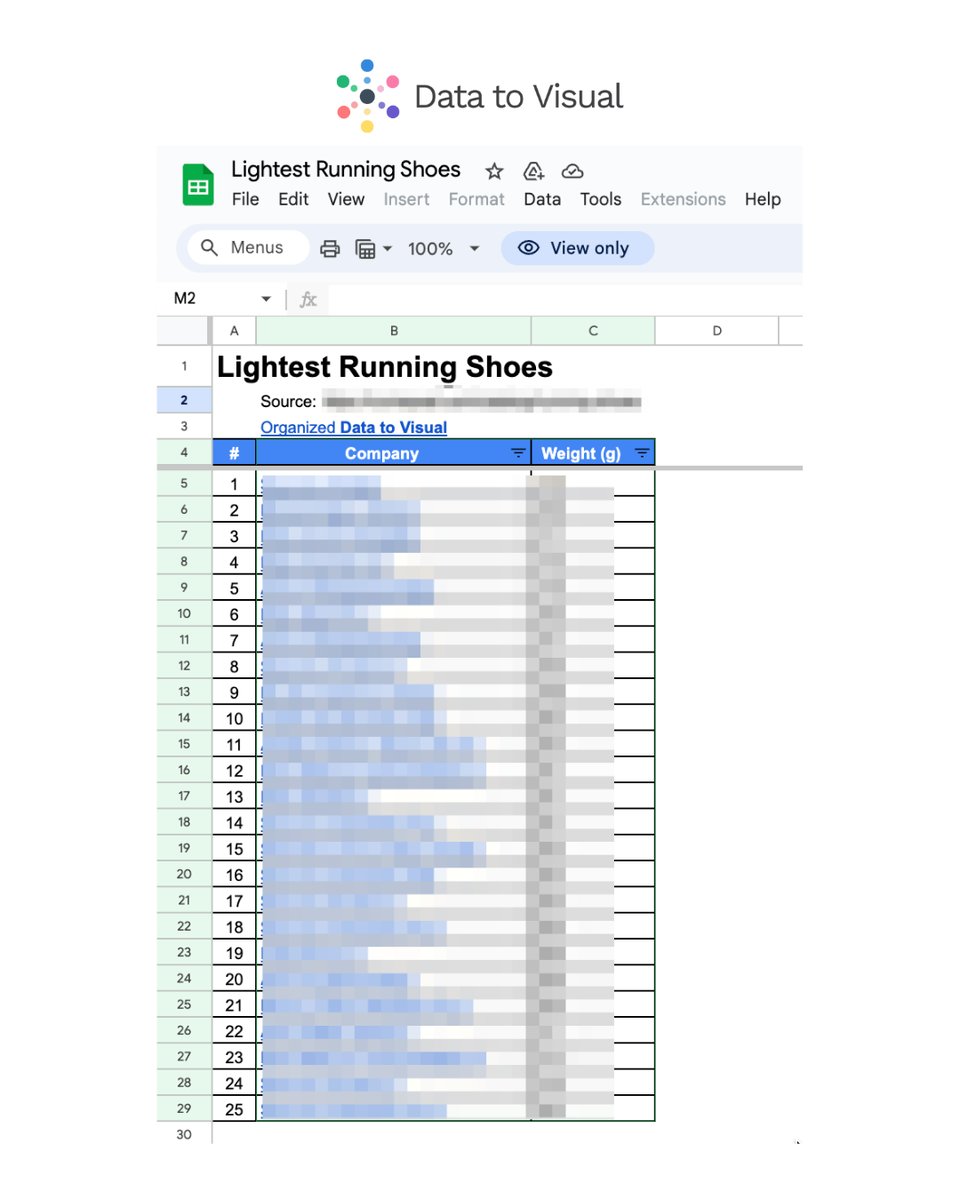Click the Source: cell text
Viewport: 960px width, 1200px height.
click(288, 402)
